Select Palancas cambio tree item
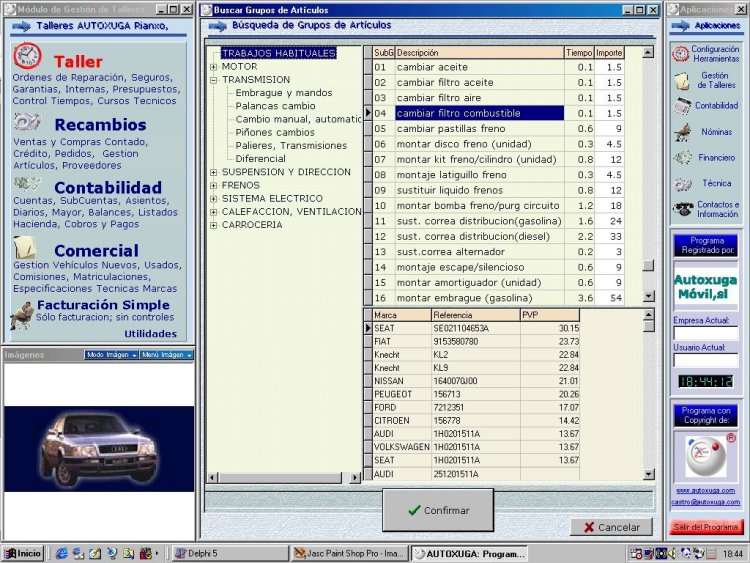Viewport: 750px width, 563px height. (276, 106)
